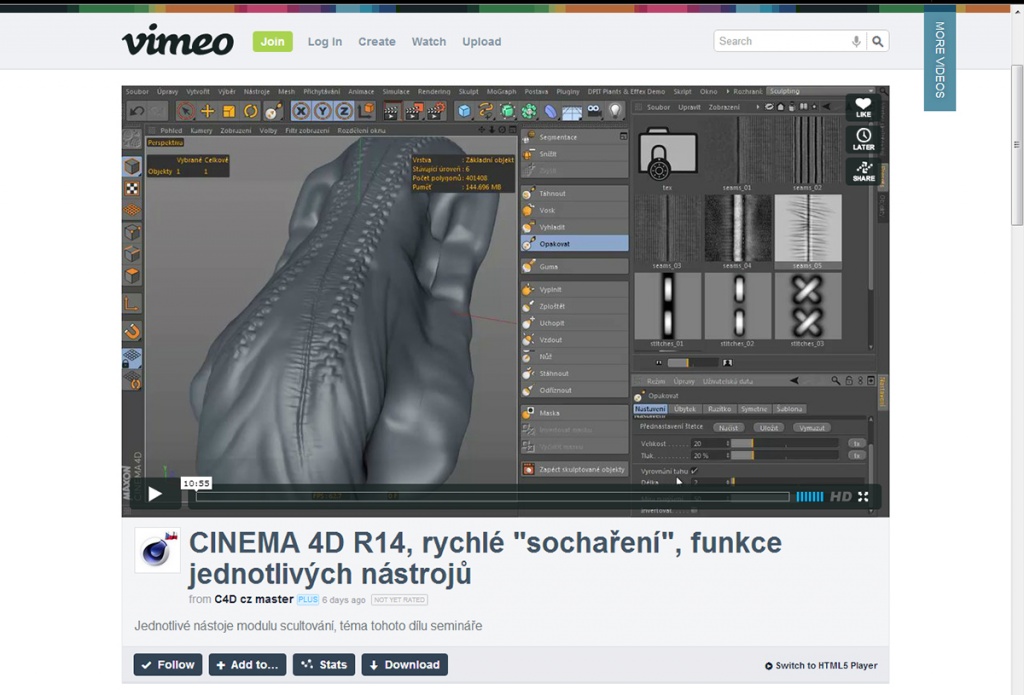This screenshot has width=1024, height=695.
Task: Select the Guma sculpt brush
Action: tap(575, 267)
